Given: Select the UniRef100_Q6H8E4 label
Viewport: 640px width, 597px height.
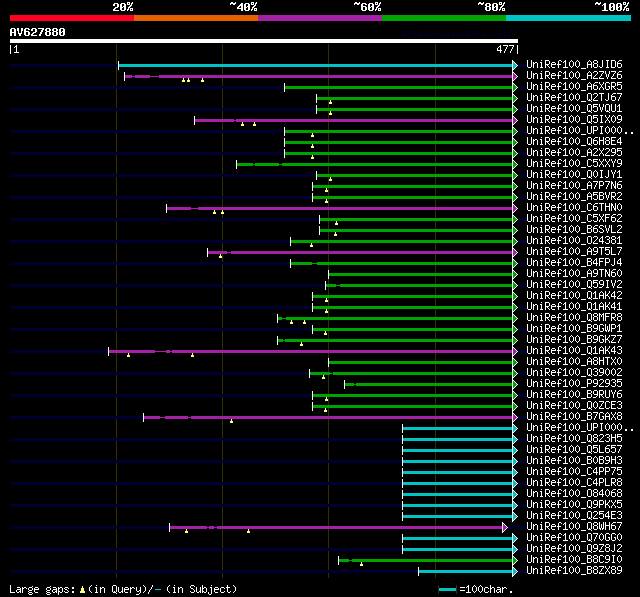Looking at the screenshot, I should point(574,142).
